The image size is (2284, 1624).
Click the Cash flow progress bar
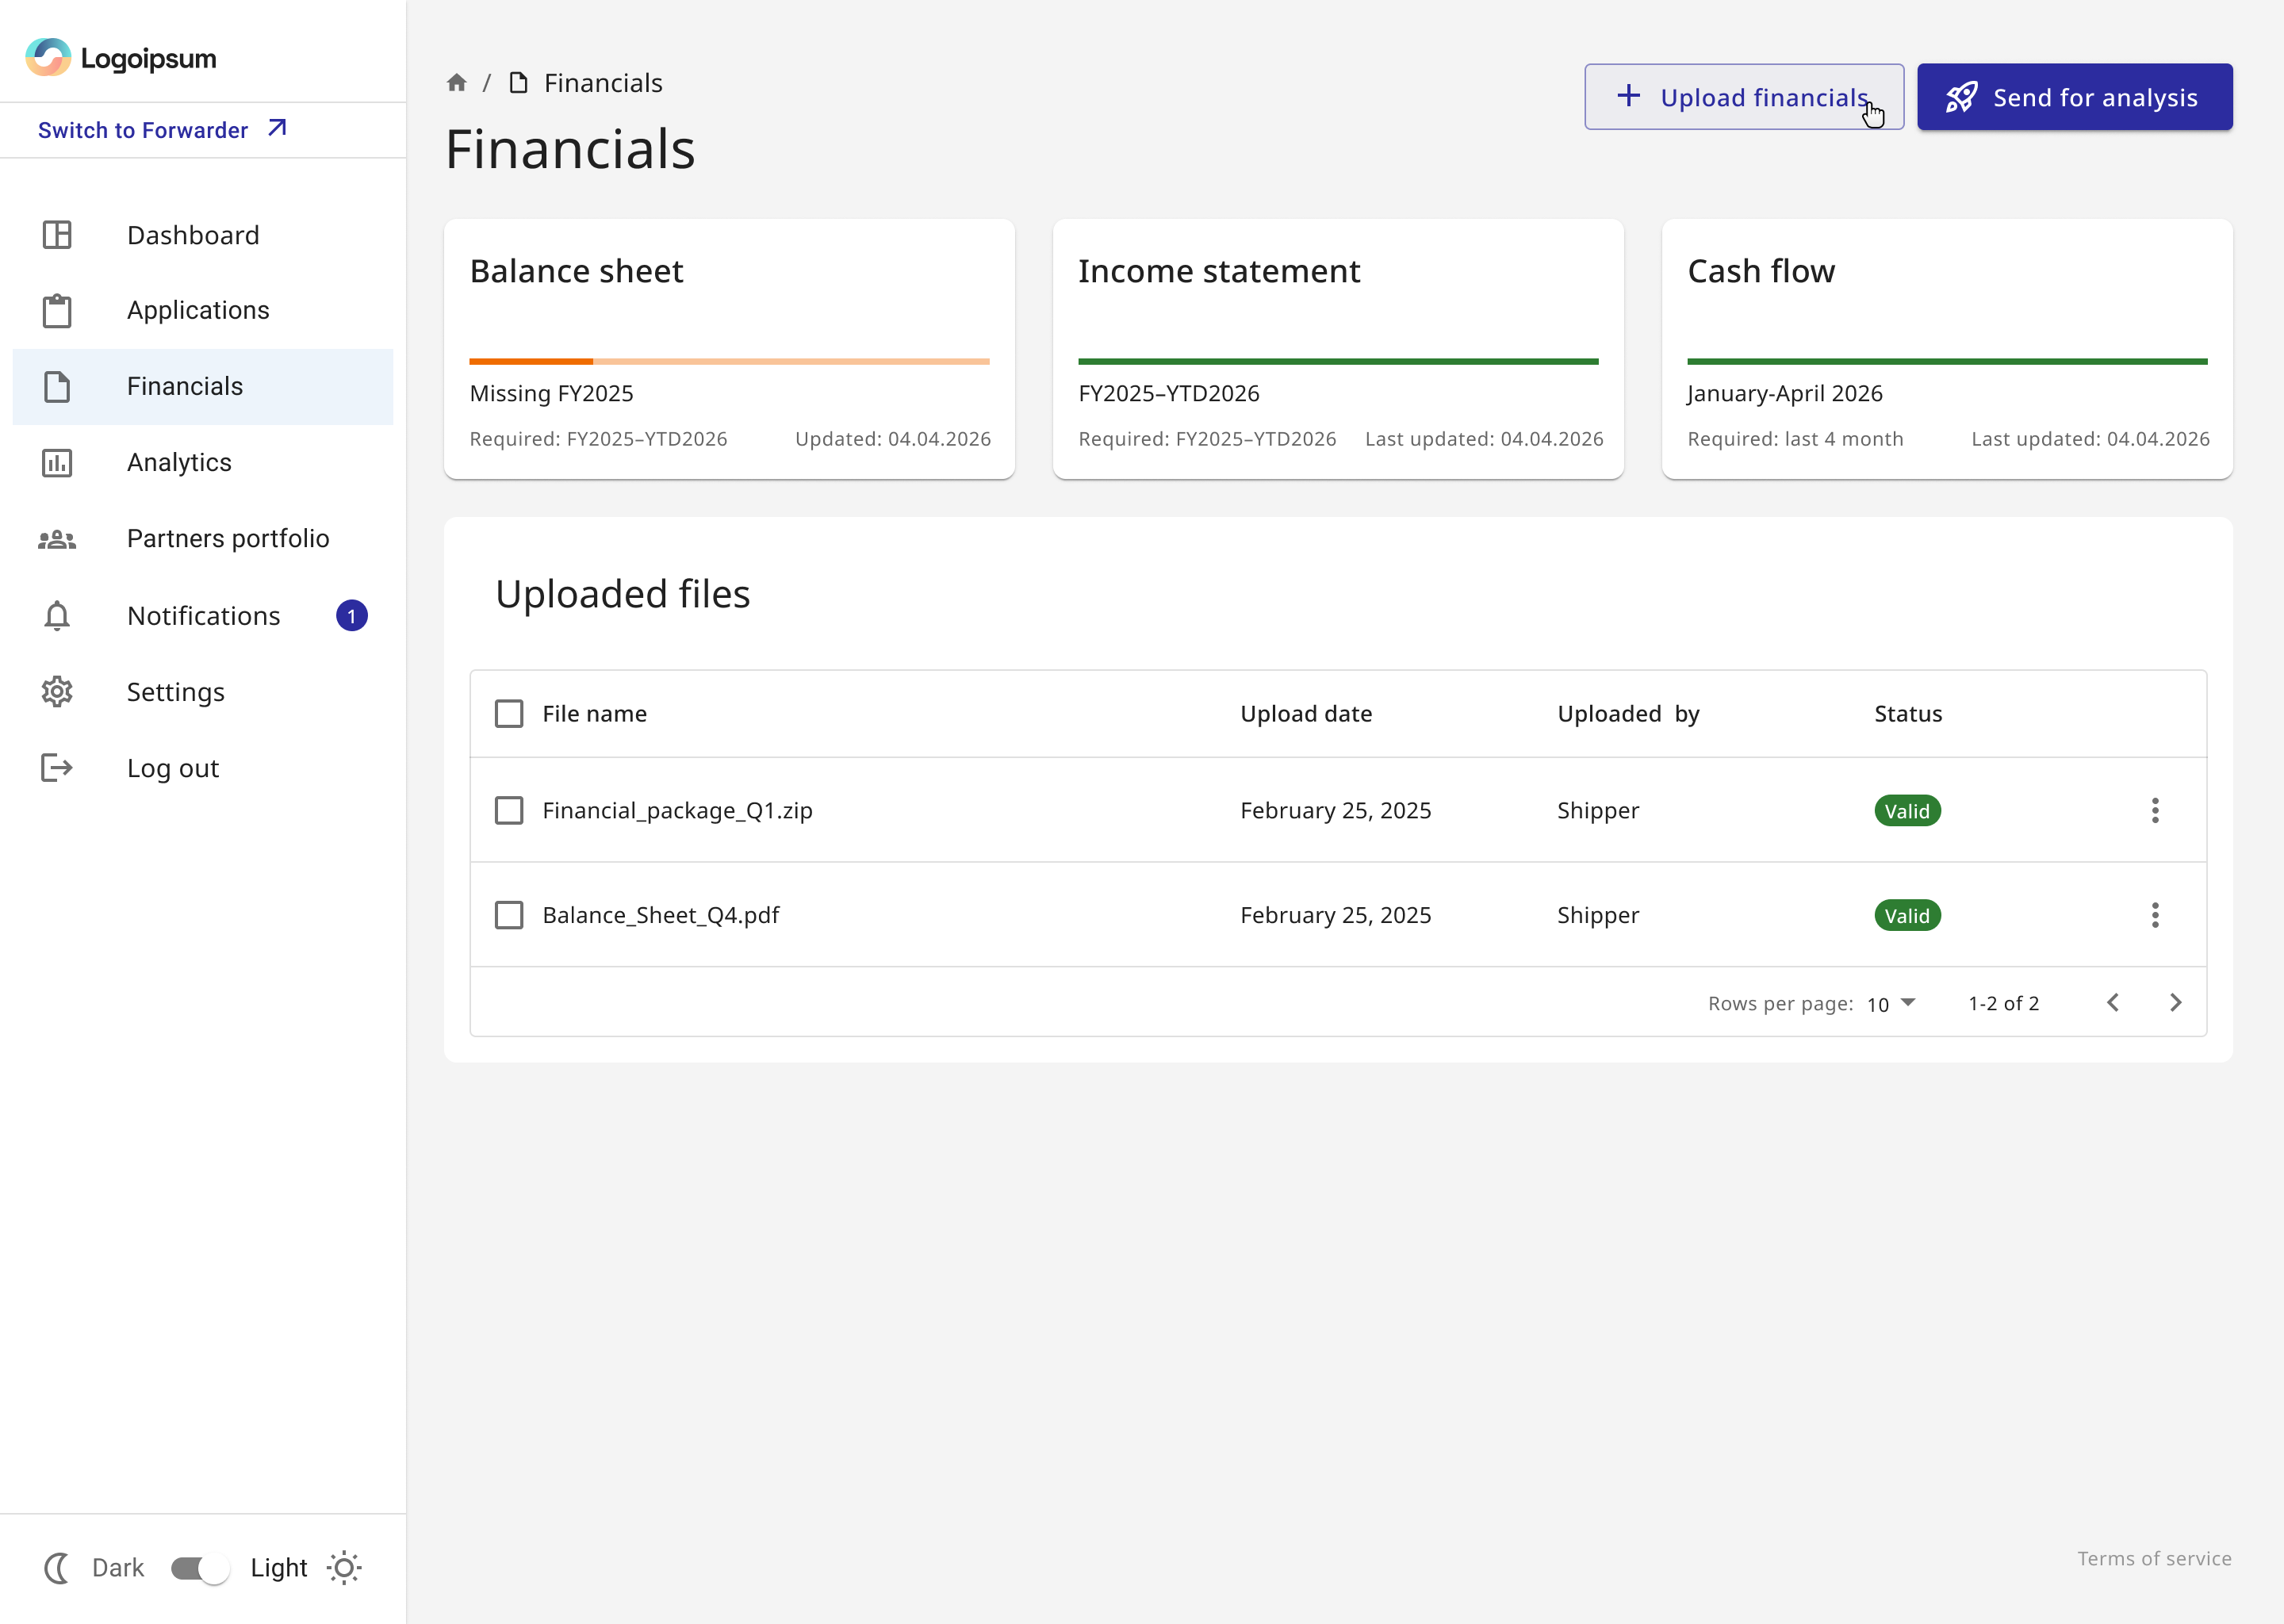(x=1947, y=361)
